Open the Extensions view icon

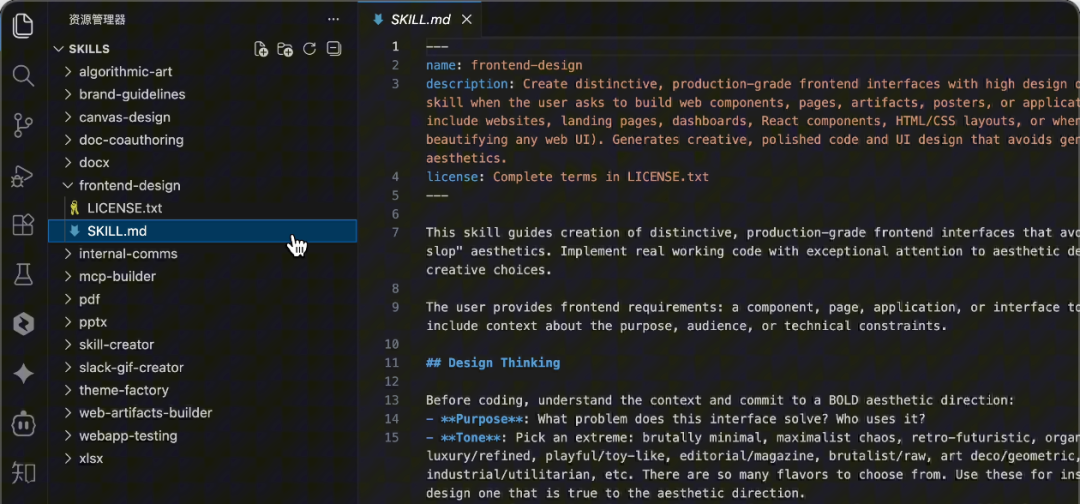(23, 225)
